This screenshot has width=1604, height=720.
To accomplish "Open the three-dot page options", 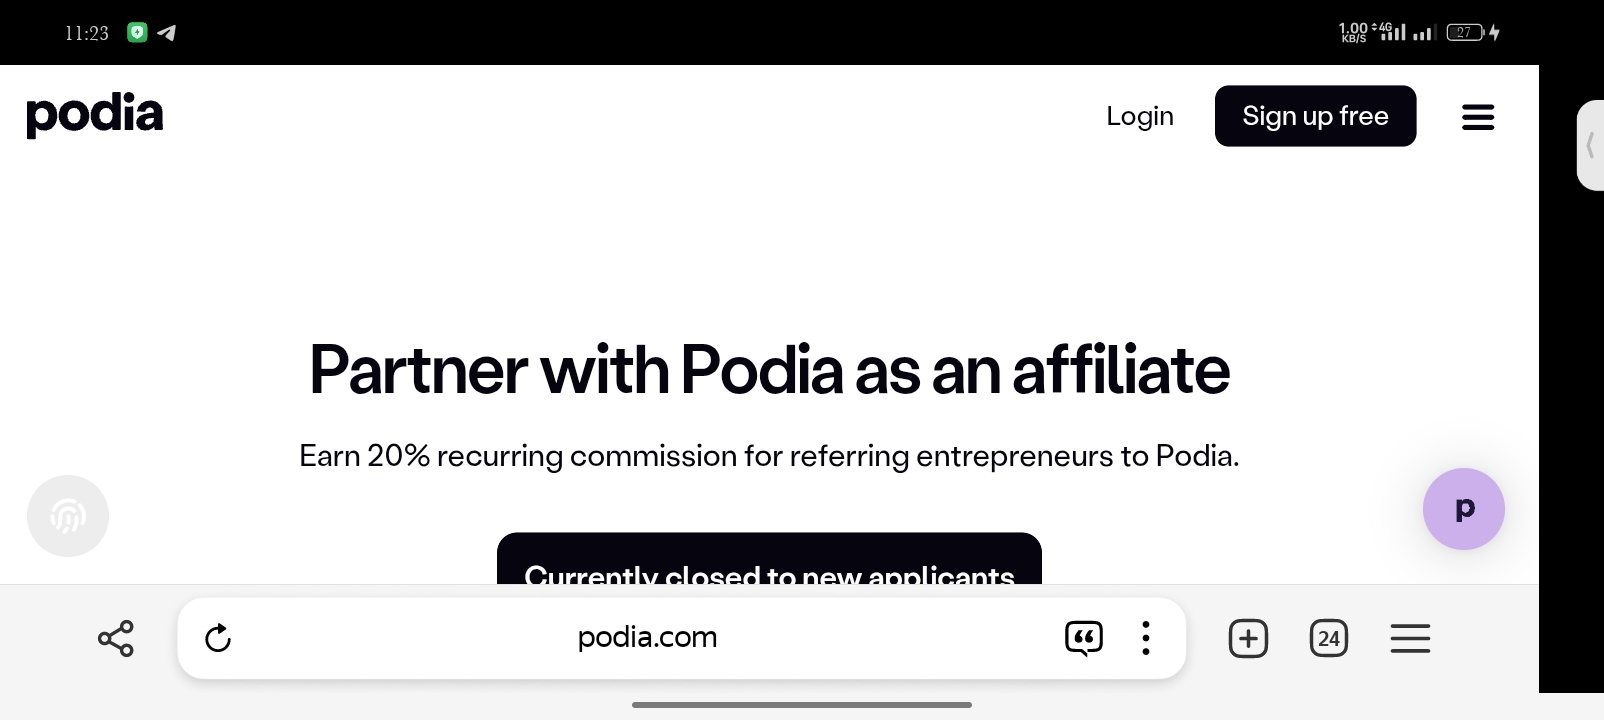I will (x=1146, y=638).
